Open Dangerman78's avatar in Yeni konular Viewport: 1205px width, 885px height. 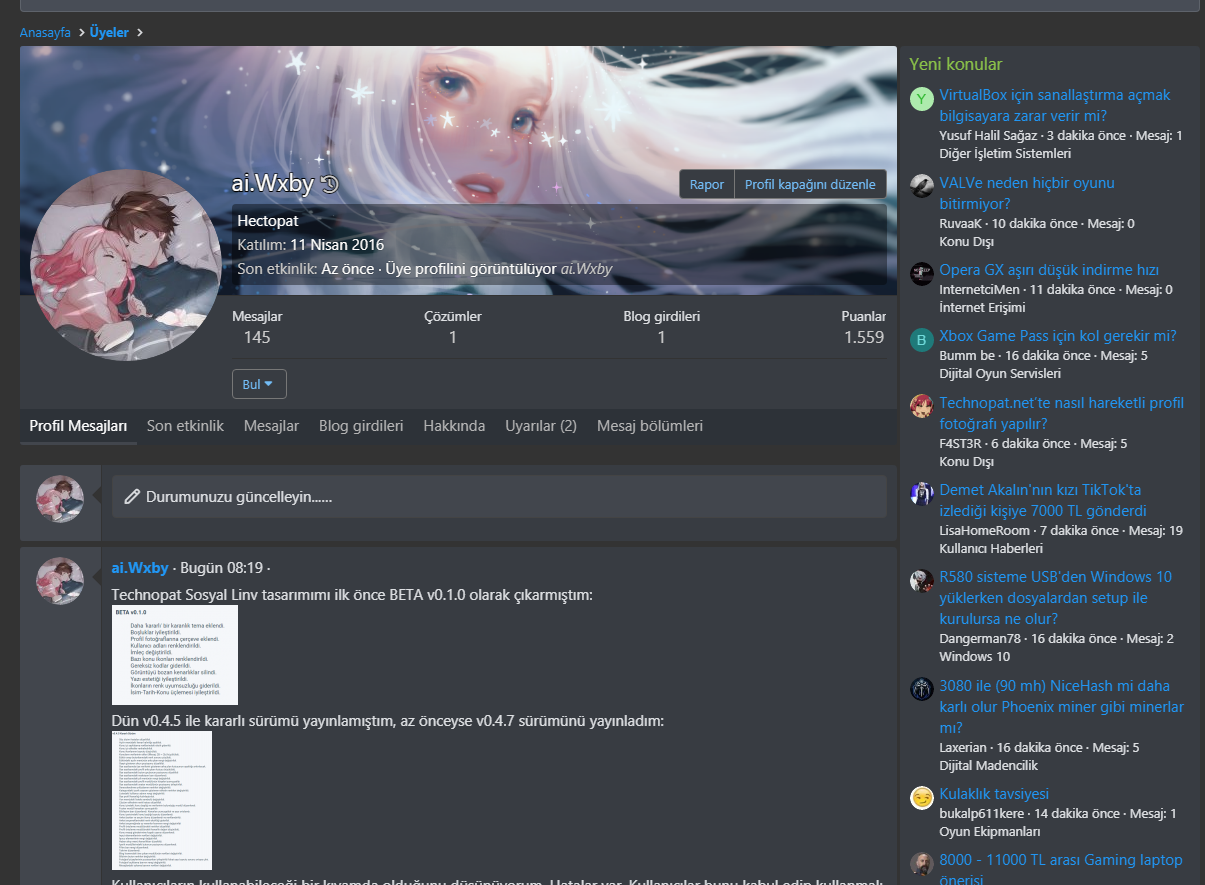click(922, 581)
